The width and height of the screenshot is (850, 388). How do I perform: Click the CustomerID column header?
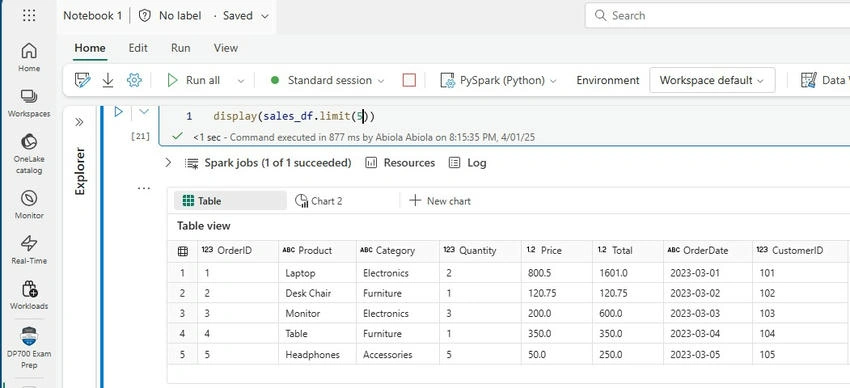point(800,250)
